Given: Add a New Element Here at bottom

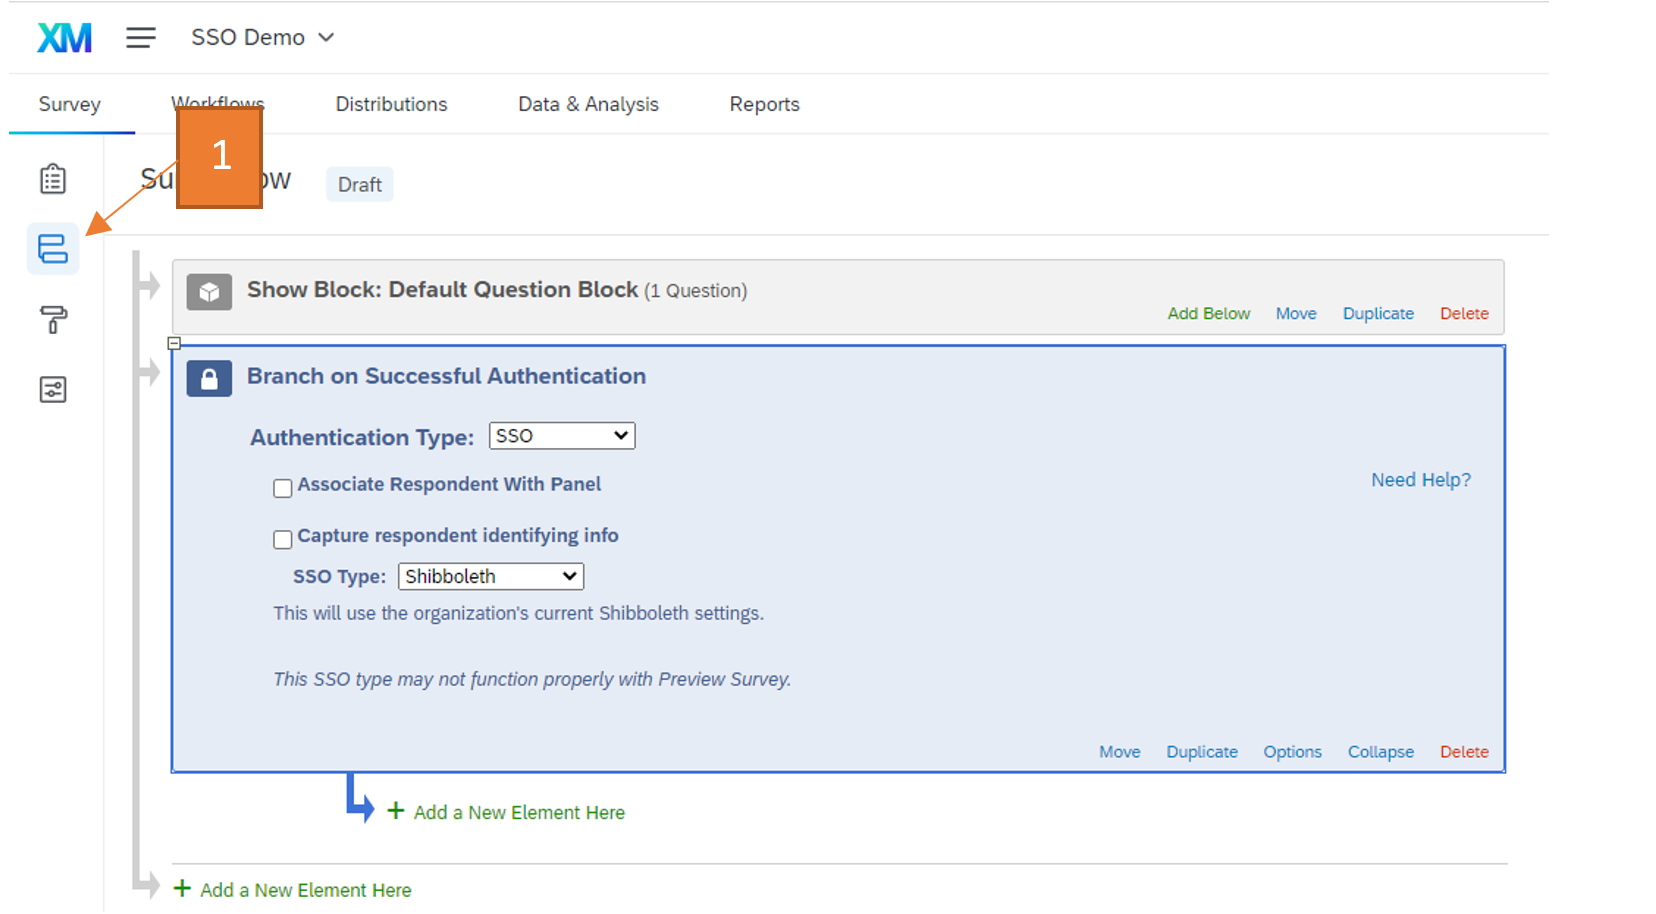Looking at the screenshot, I should [x=306, y=890].
